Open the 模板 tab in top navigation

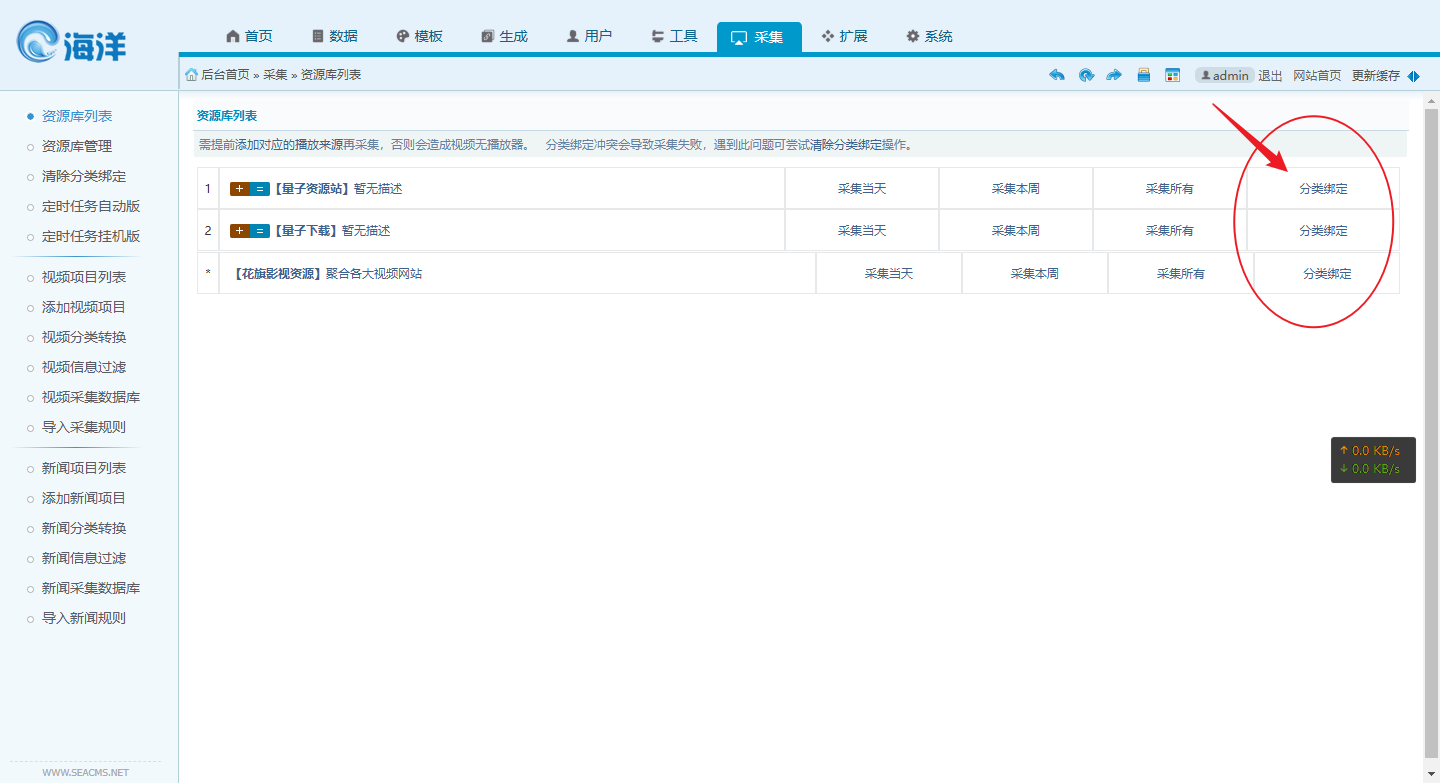pyautogui.click(x=419, y=36)
